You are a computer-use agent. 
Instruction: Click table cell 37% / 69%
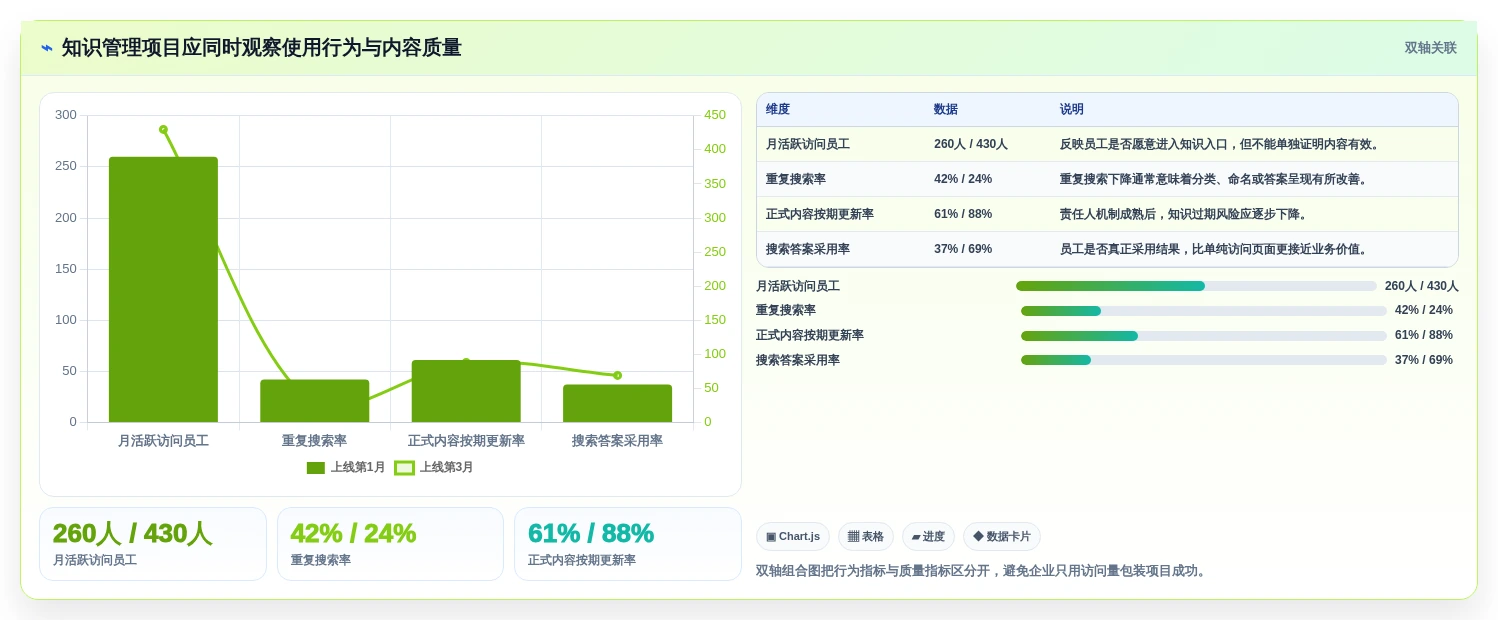pos(963,249)
